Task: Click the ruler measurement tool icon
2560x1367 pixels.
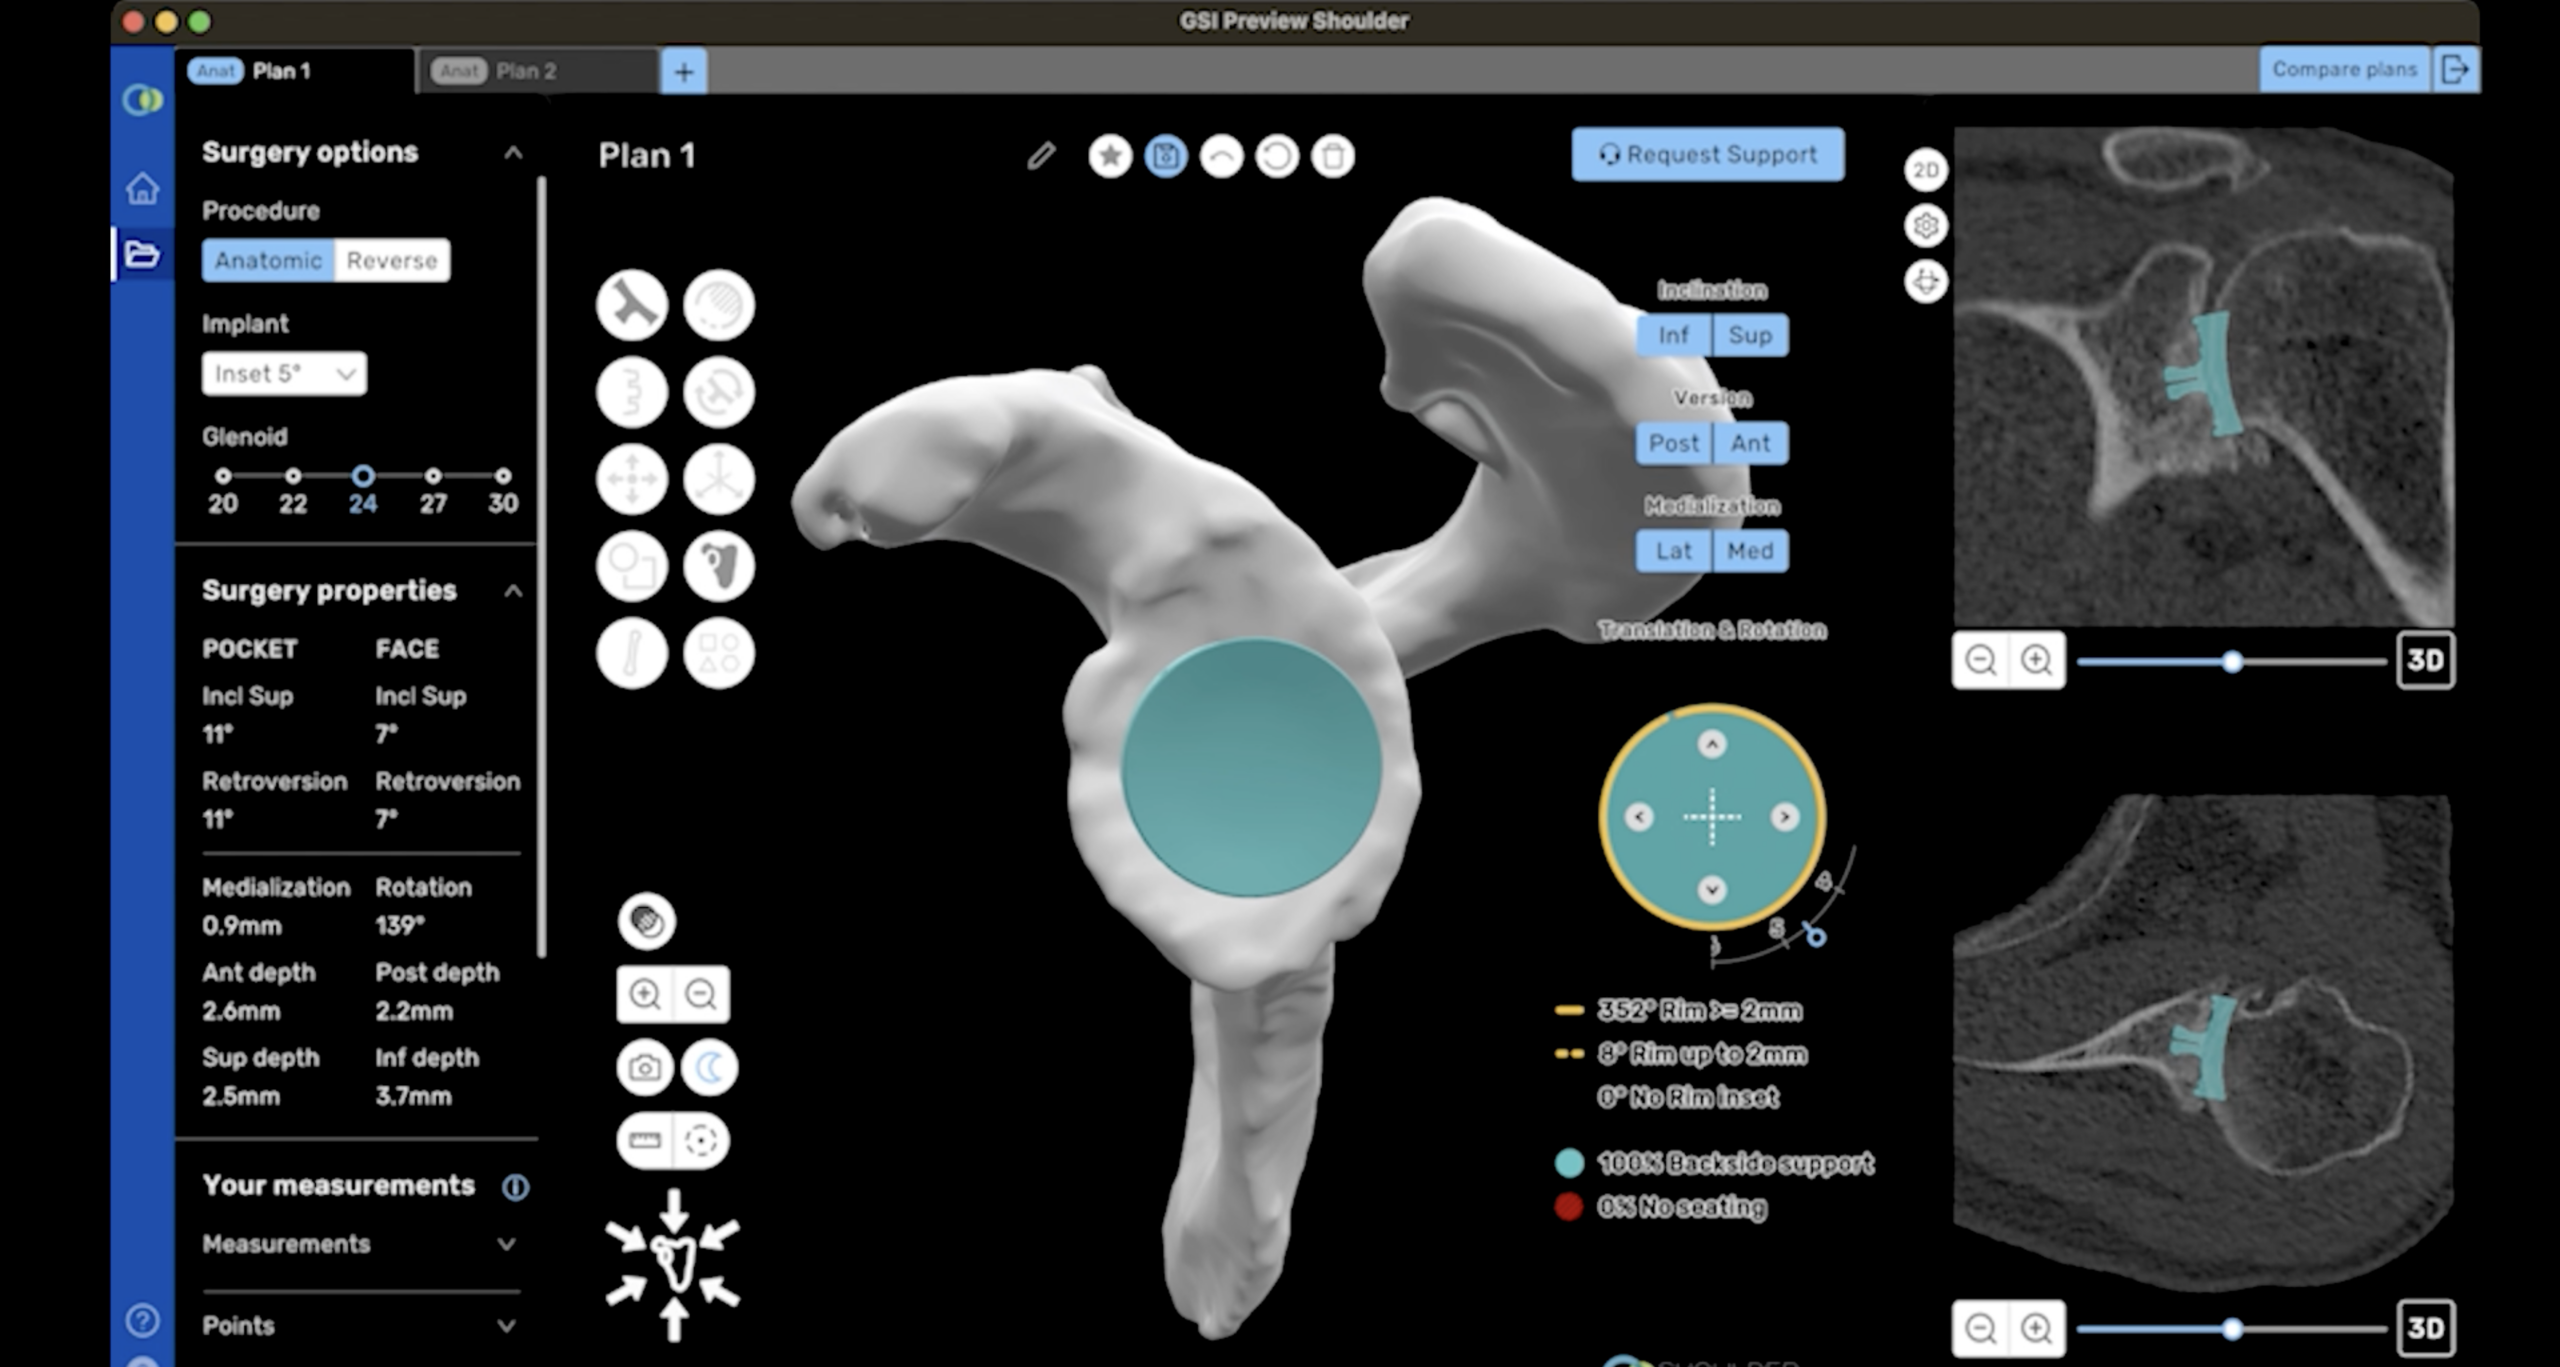Action: click(645, 1140)
